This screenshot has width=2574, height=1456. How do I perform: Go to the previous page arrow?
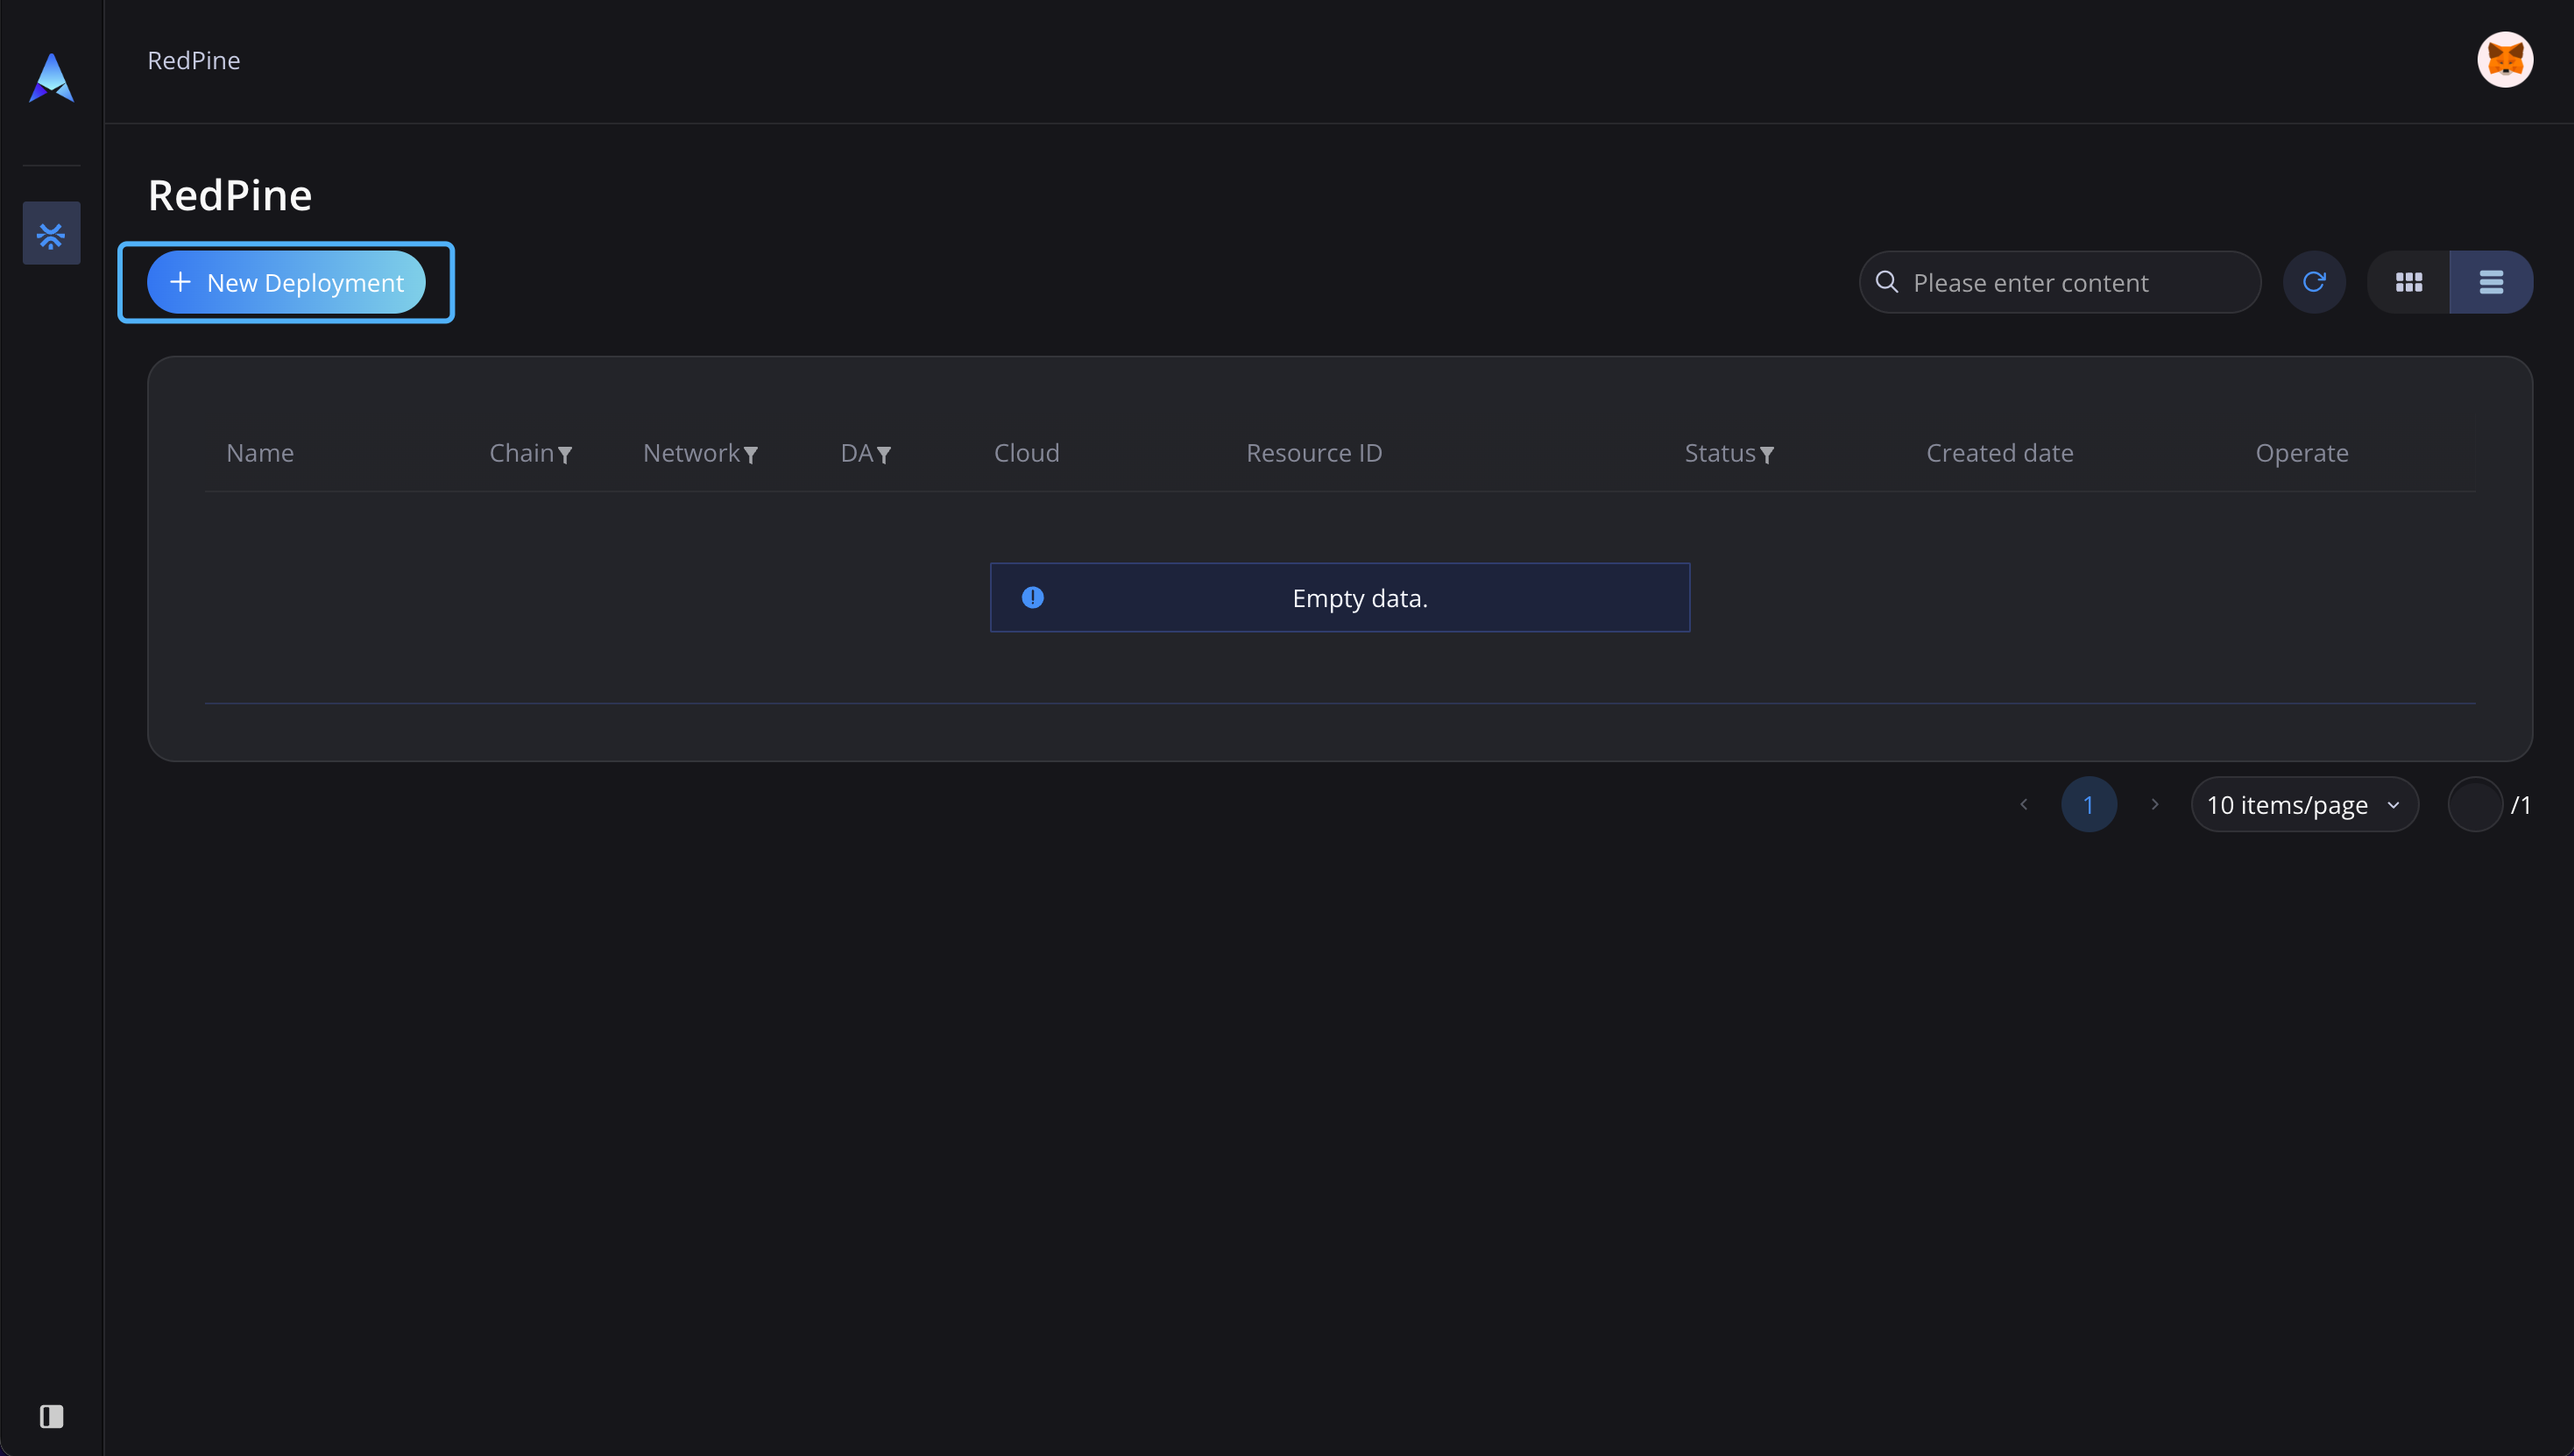click(2023, 804)
